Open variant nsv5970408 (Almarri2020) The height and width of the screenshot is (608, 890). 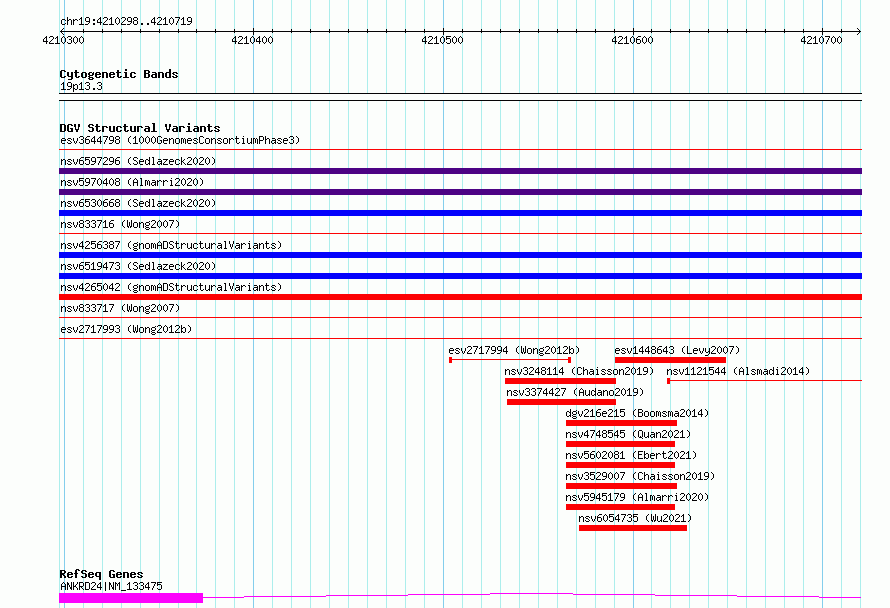pos(132,182)
